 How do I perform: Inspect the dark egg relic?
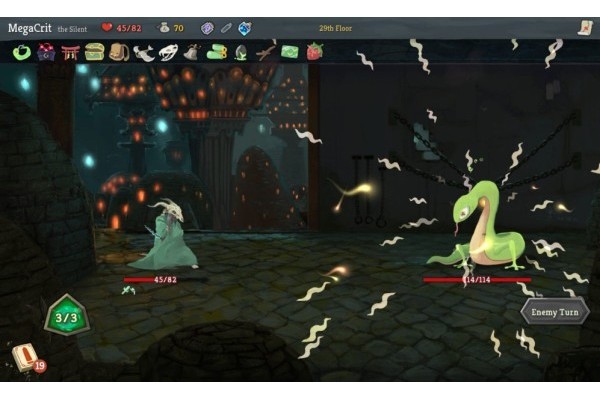tap(241, 52)
